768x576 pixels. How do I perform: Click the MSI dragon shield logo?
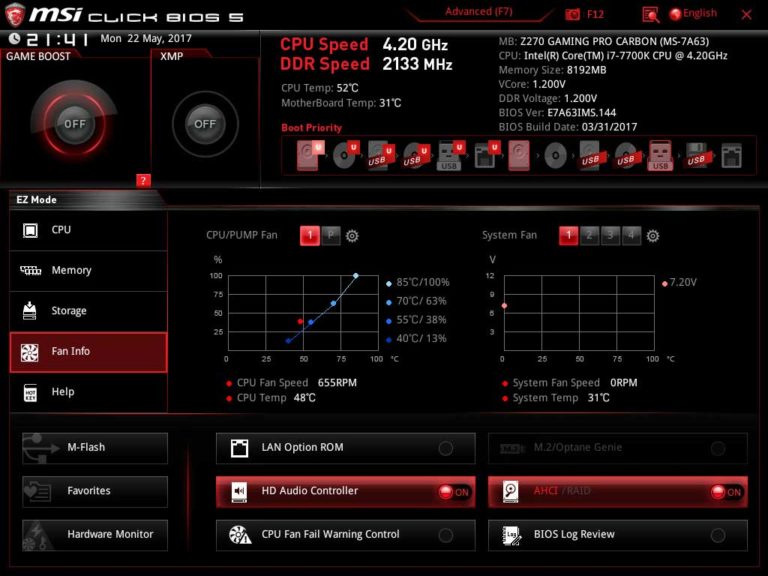pos(15,15)
